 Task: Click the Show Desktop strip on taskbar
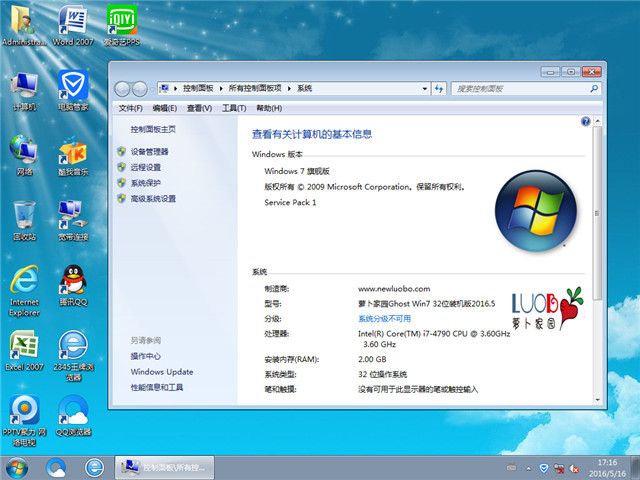click(636, 468)
